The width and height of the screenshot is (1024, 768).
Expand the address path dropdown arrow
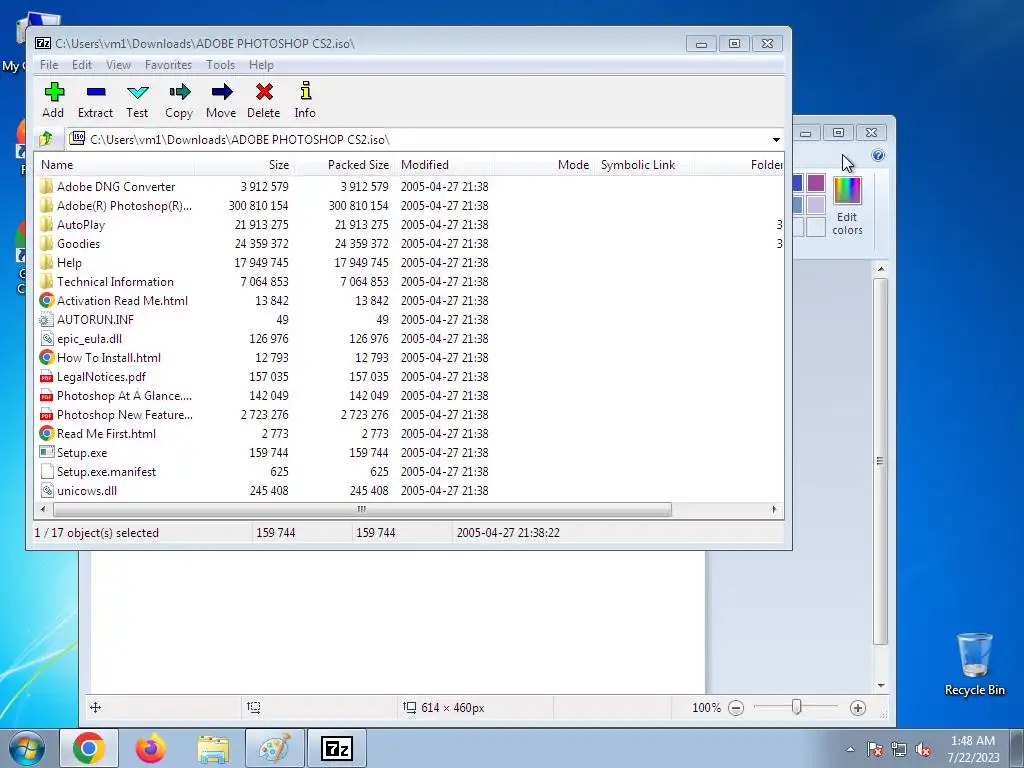pos(776,140)
